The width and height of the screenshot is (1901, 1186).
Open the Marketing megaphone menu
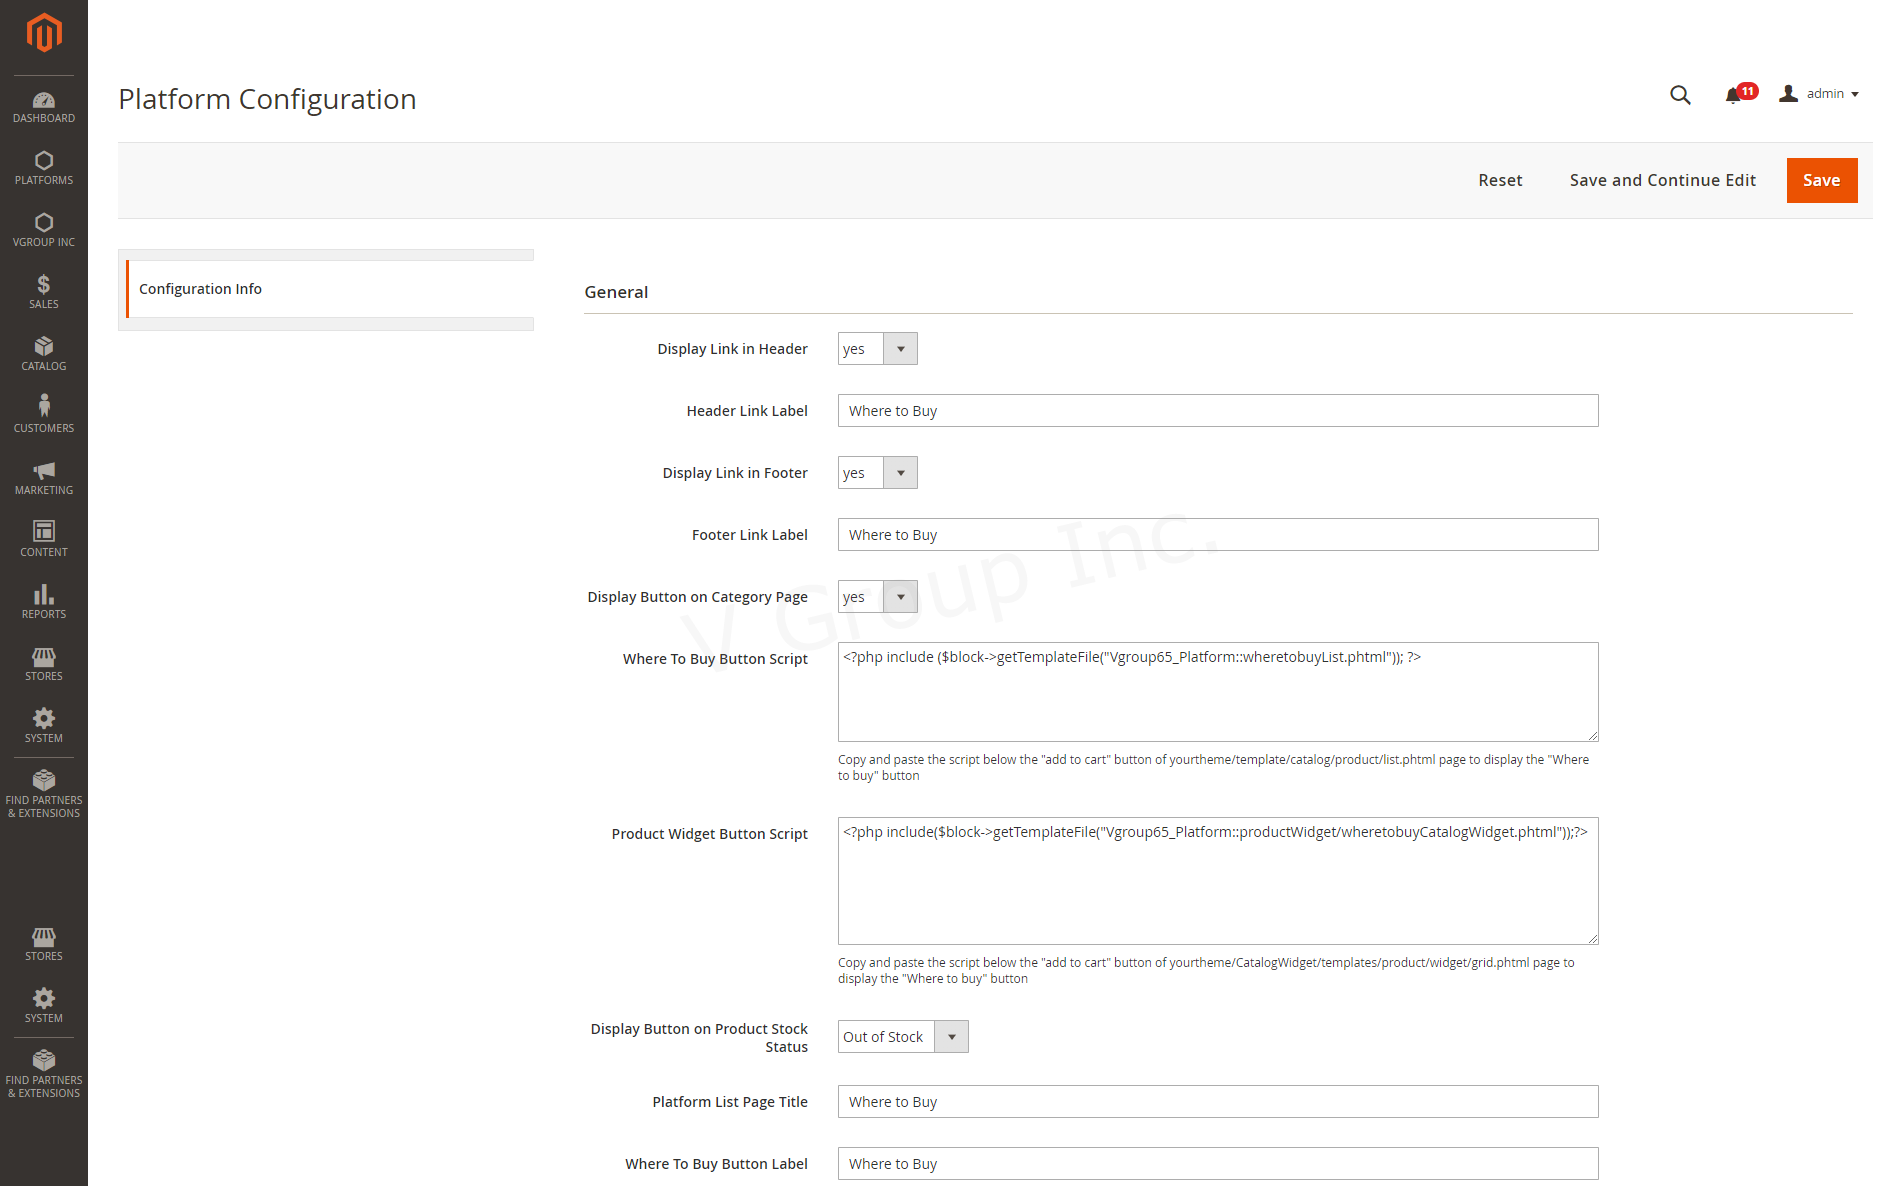pyautogui.click(x=44, y=477)
